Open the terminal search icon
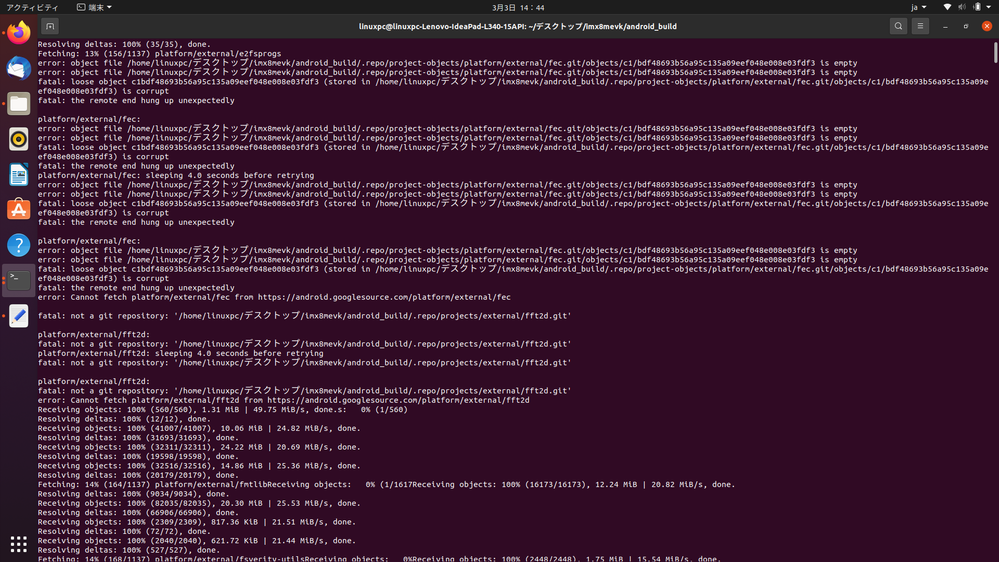Image resolution: width=999 pixels, height=562 pixels. point(898,26)
